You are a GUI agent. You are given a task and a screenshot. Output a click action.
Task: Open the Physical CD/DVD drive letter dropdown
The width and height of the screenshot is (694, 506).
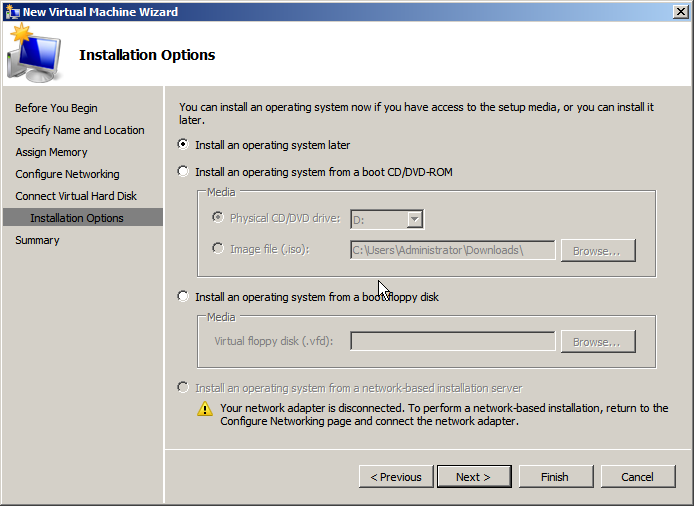click(x=414, y=219)
